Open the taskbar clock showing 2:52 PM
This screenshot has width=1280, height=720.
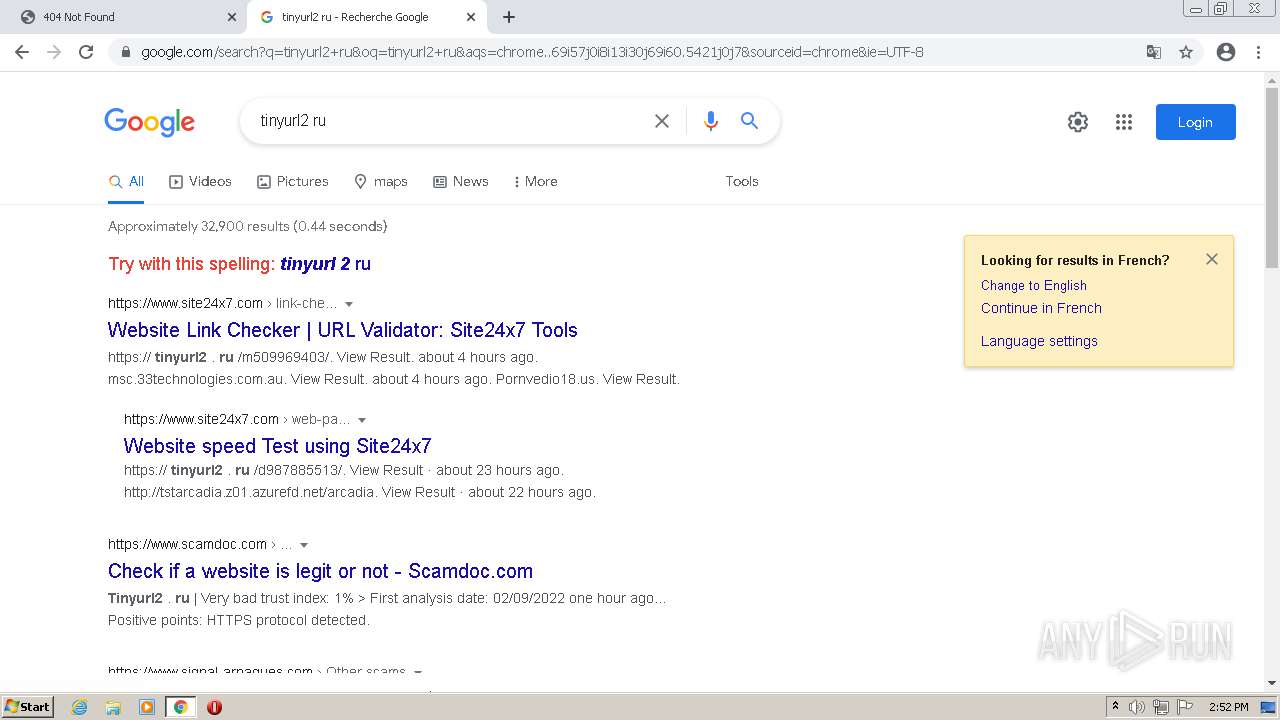1228,707
